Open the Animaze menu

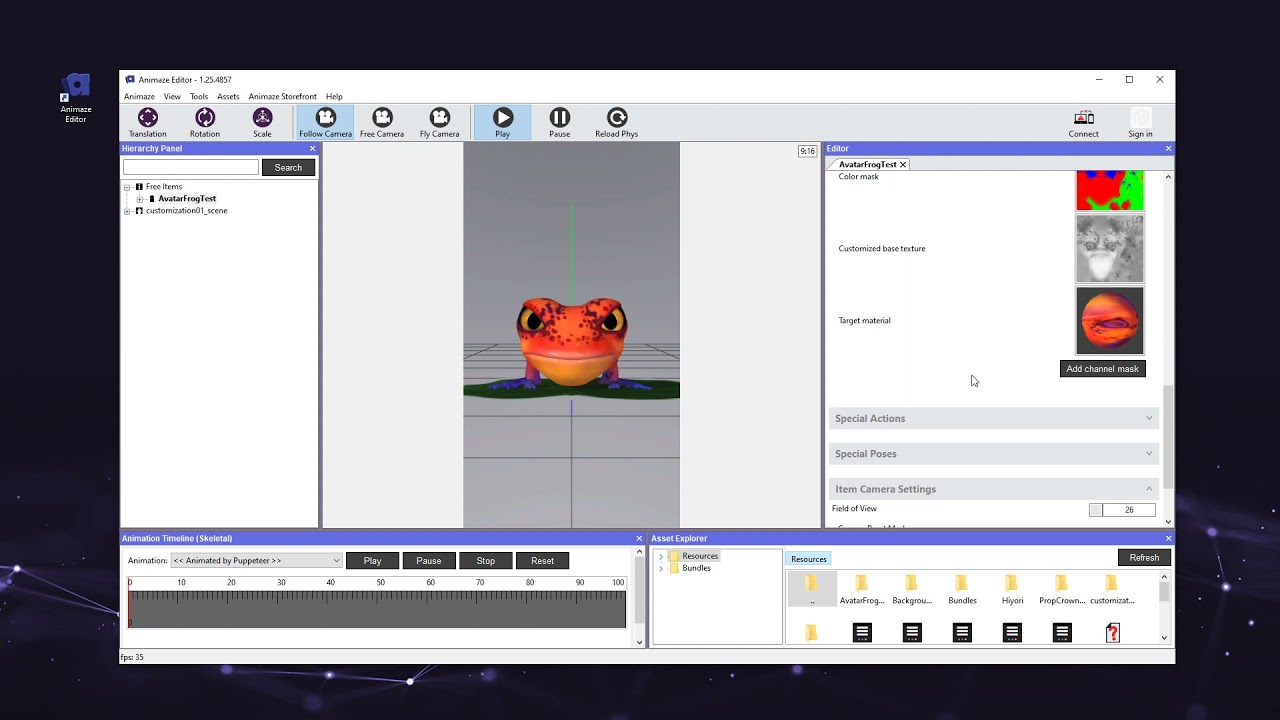coord(139,97)
